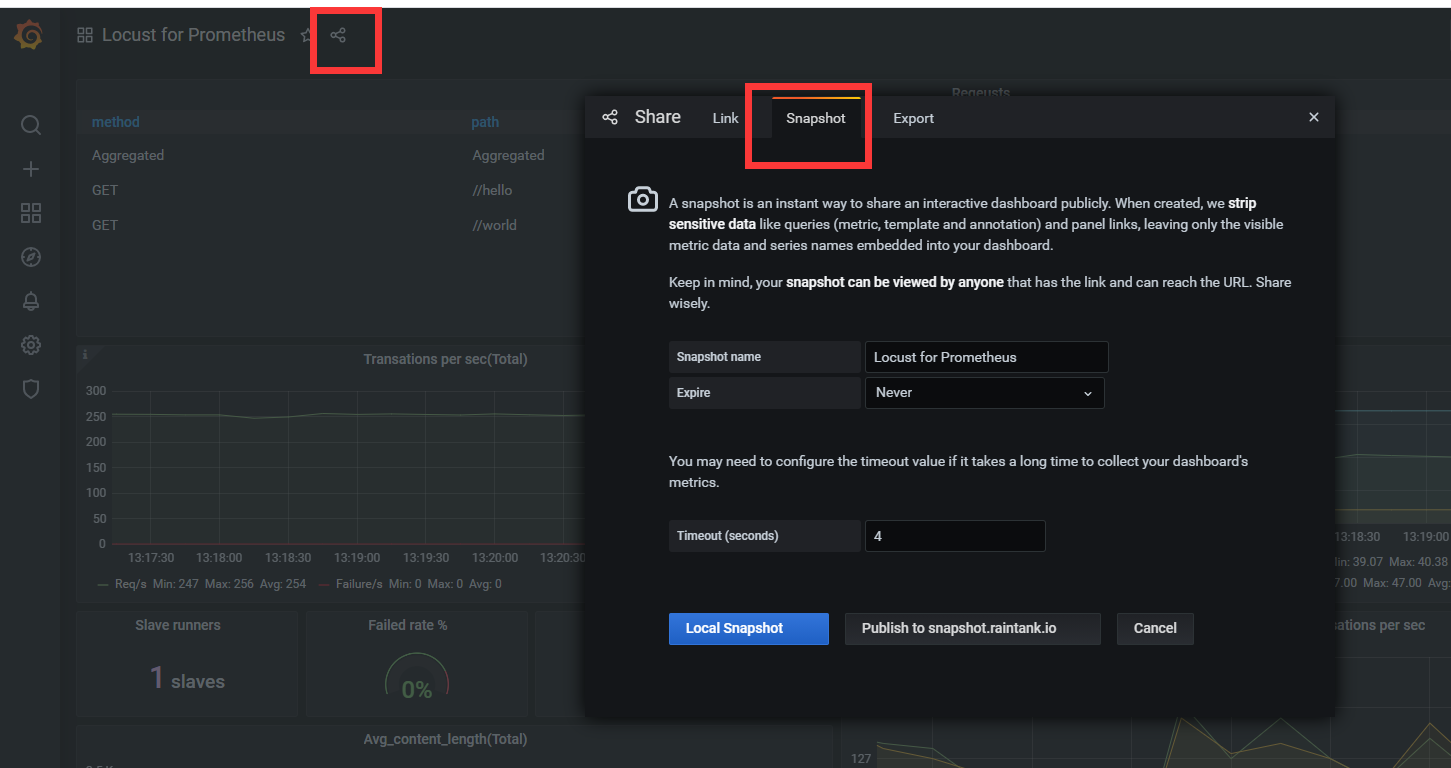
Task: Sort by the path column header
Action: pos(485,122)
